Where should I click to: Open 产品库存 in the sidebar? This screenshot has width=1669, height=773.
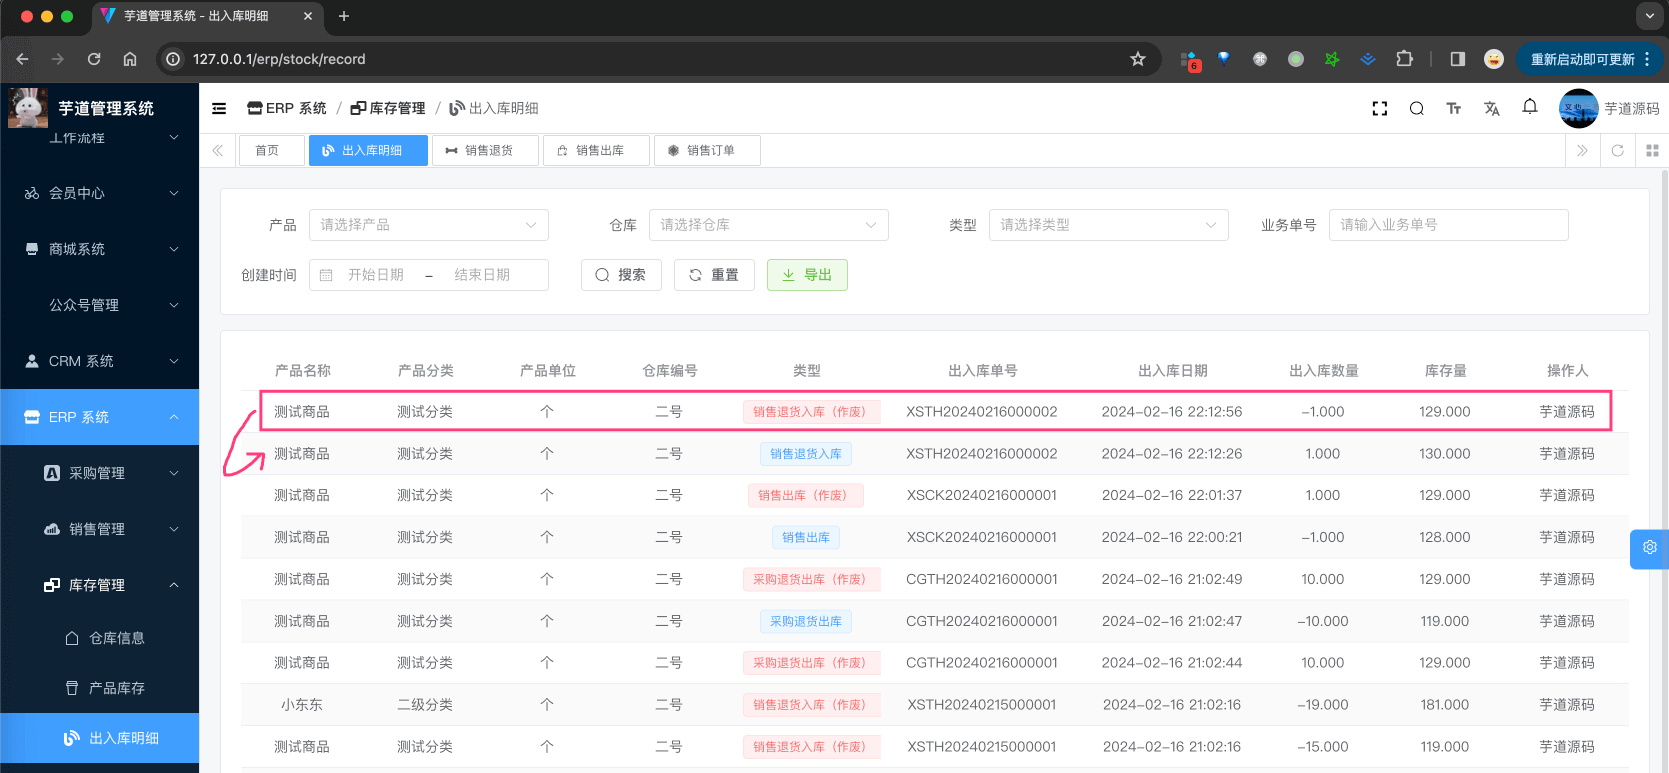tap(116, 688)
